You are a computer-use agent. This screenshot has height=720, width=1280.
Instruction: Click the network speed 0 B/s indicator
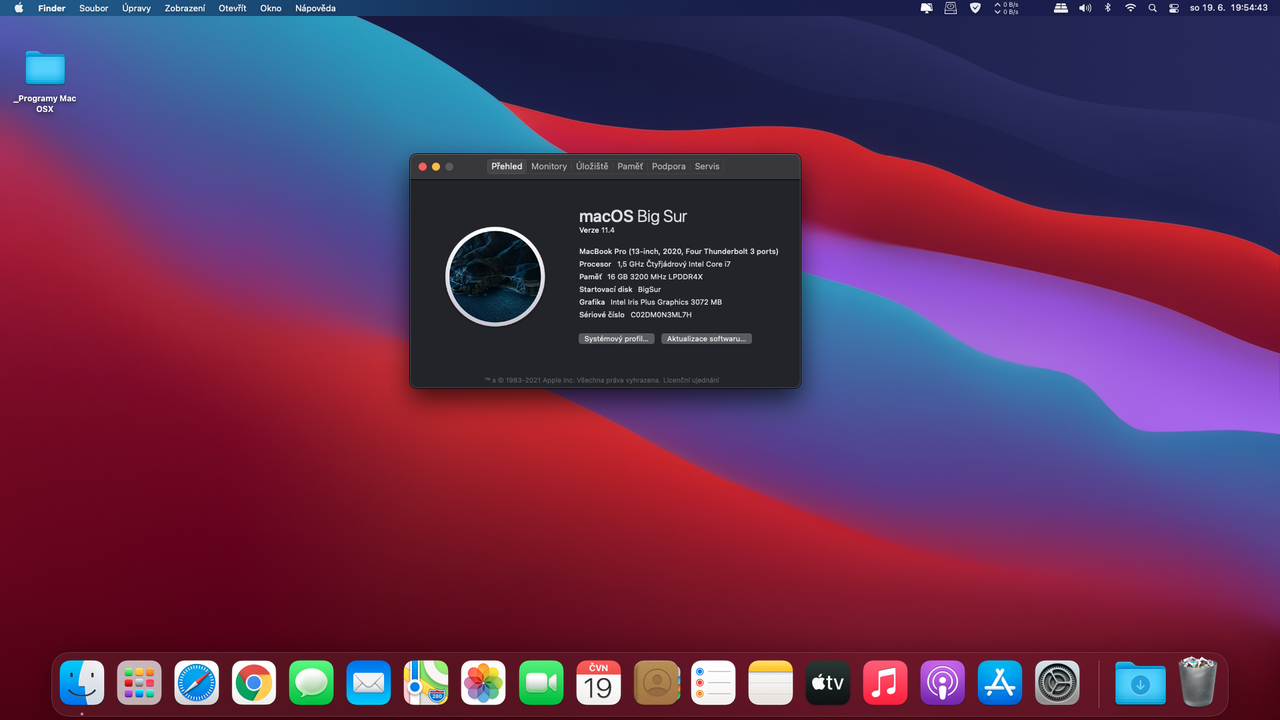tap(1006, 8)
